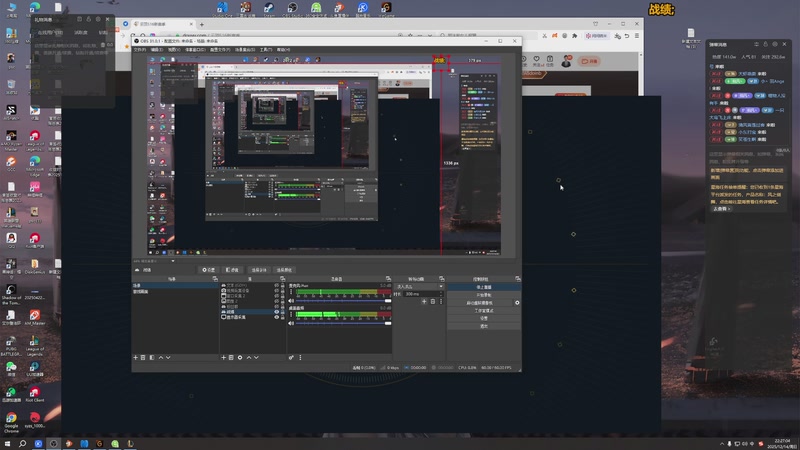The height and width of the screenshot is (450, 800).
Task: Adjust the 麦克风/Aux volume slider
Action: coord(343,301)
